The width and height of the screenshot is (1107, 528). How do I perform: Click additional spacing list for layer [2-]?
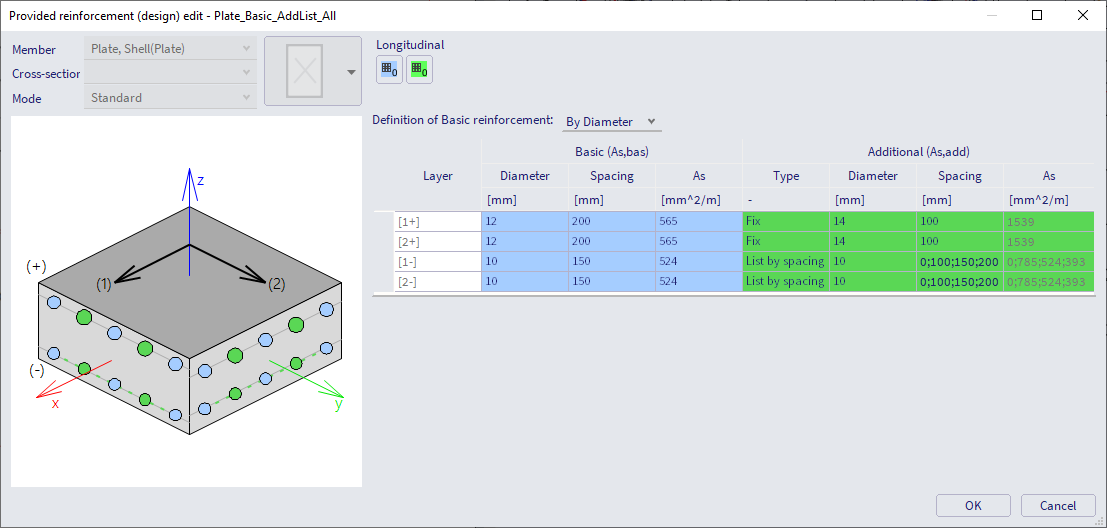(959, 281)
